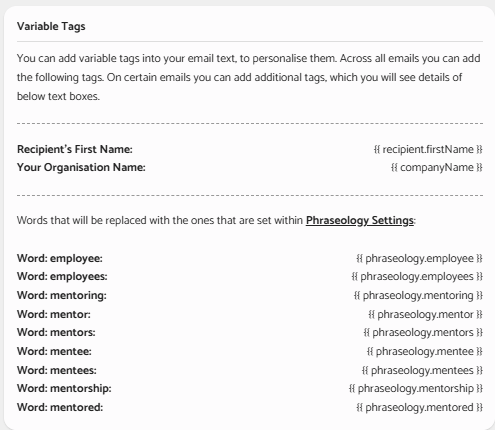The image size is (495, 430).
Task: Click the phraseology.mentored tag
Action: [x=419, y=407]
